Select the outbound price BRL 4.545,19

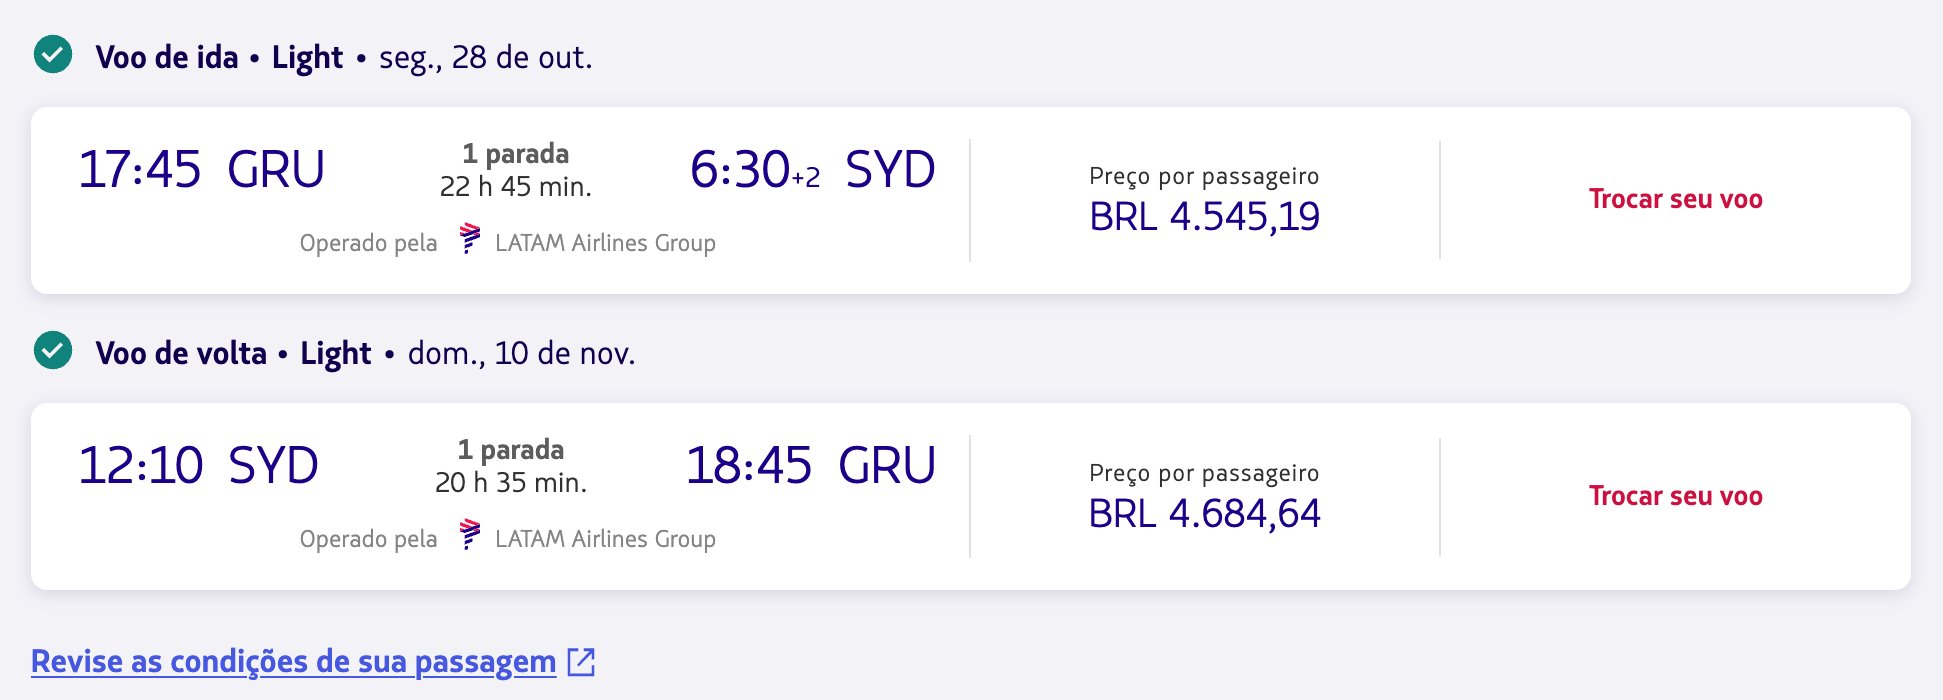(1204, 217)
